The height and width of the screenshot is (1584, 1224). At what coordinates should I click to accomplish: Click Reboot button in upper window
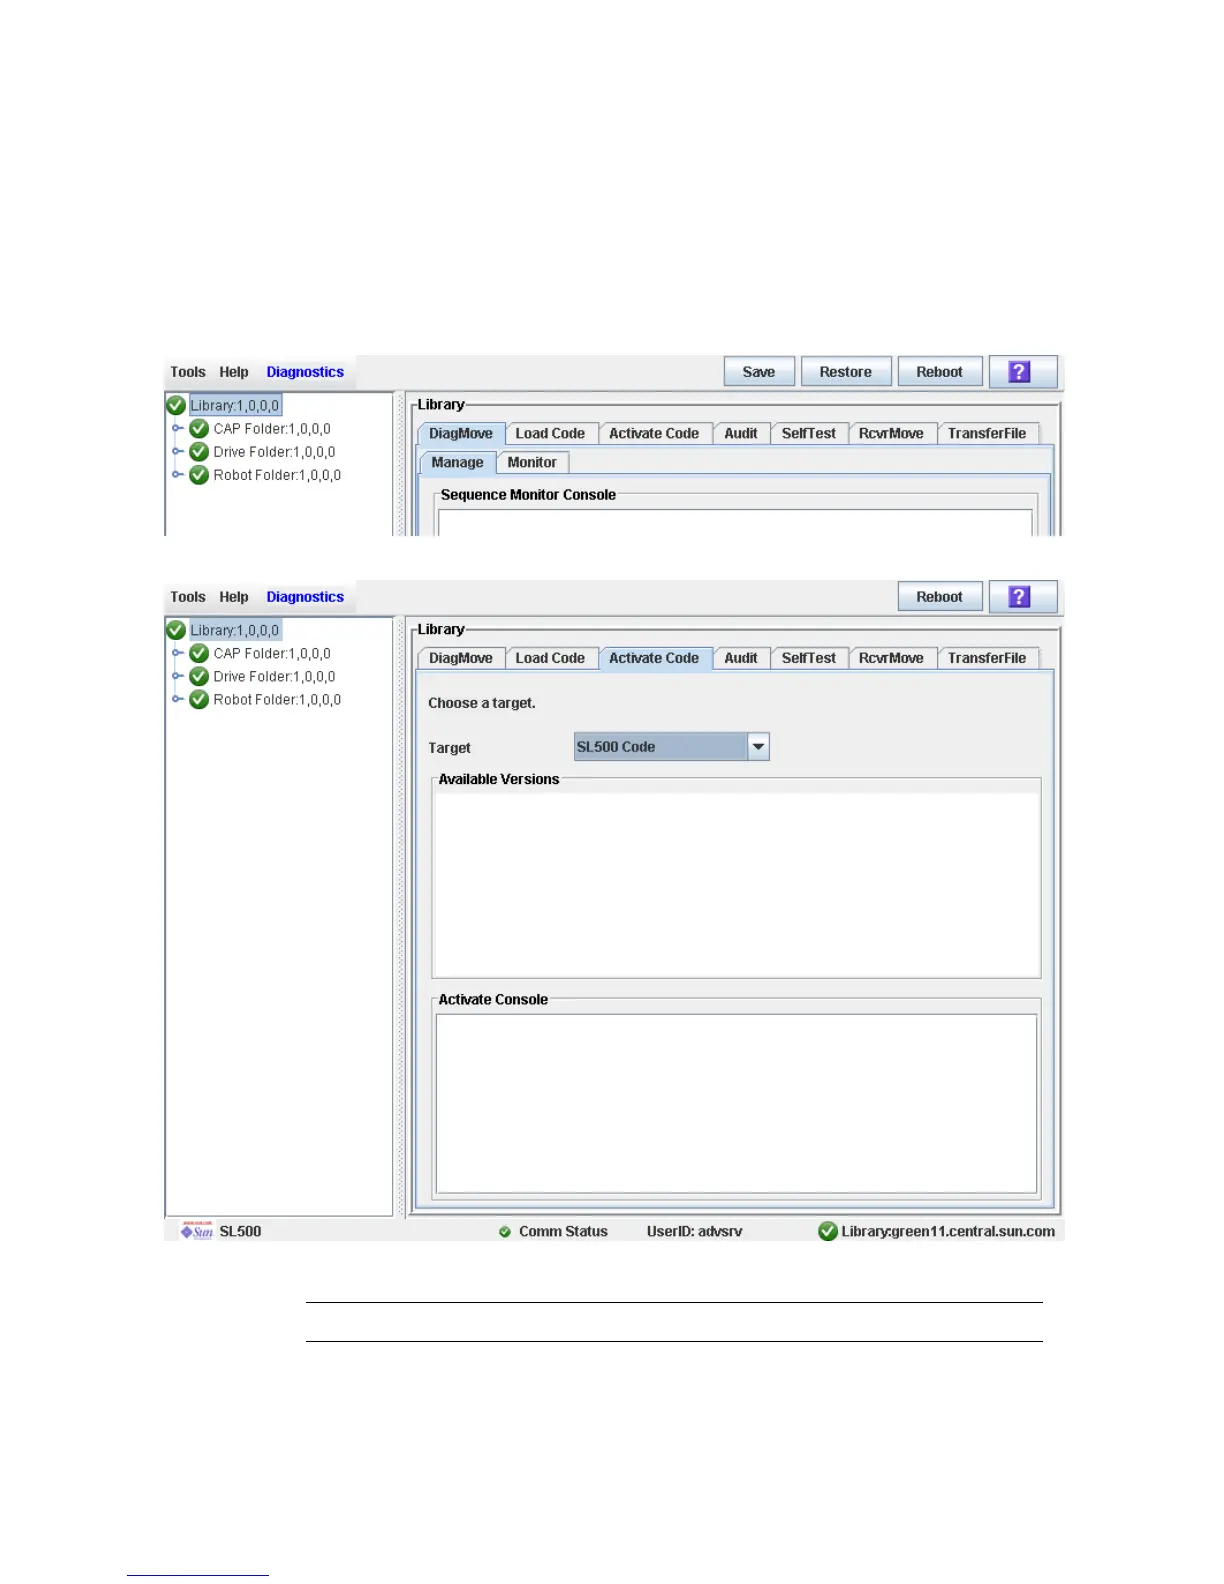[x=940, y=372]
